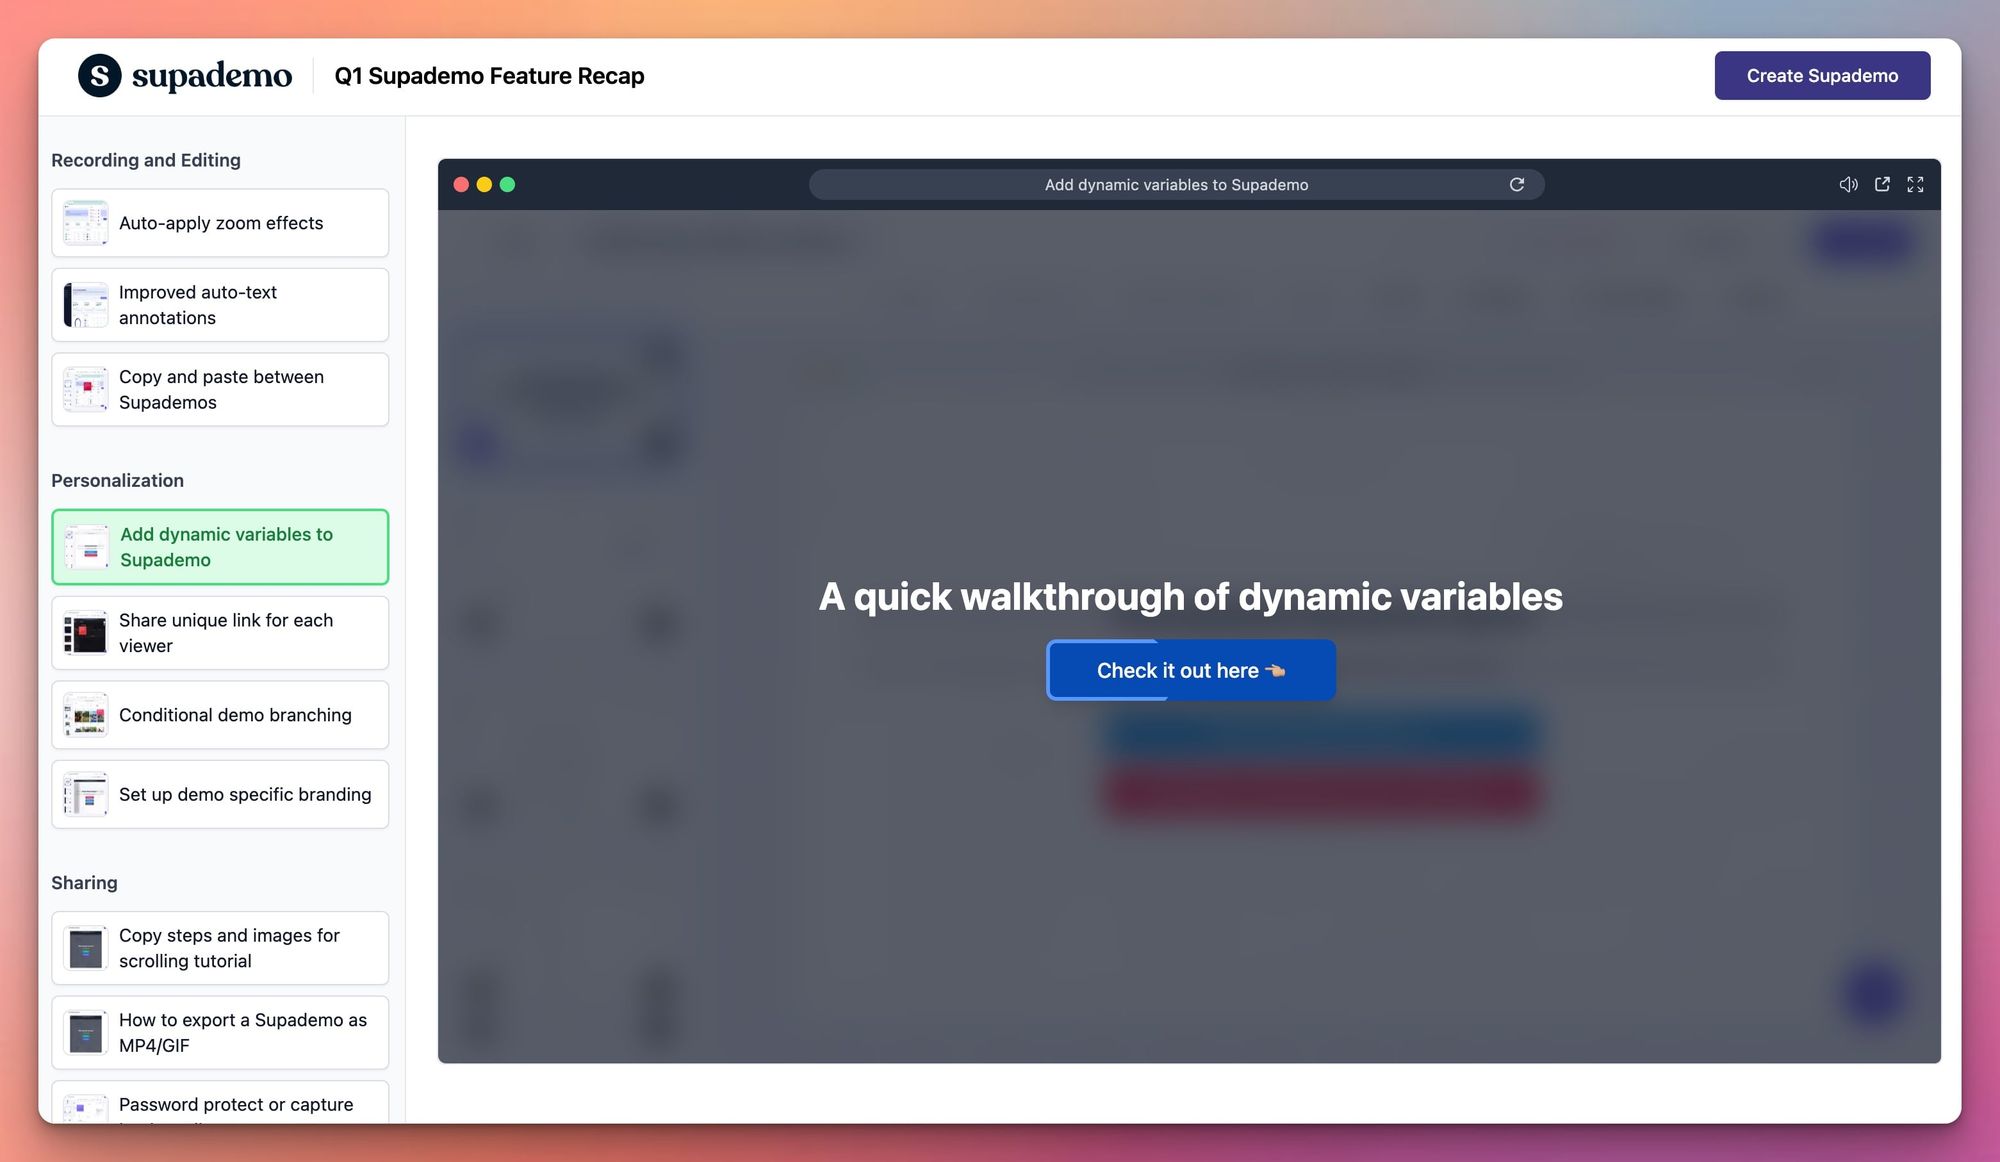Image resolution: width=2000 pixels, height=1162 pixels.
Task: Mute the demo audio with the speaker icon
Action: pyautogui.click(x=1848, y=184)
